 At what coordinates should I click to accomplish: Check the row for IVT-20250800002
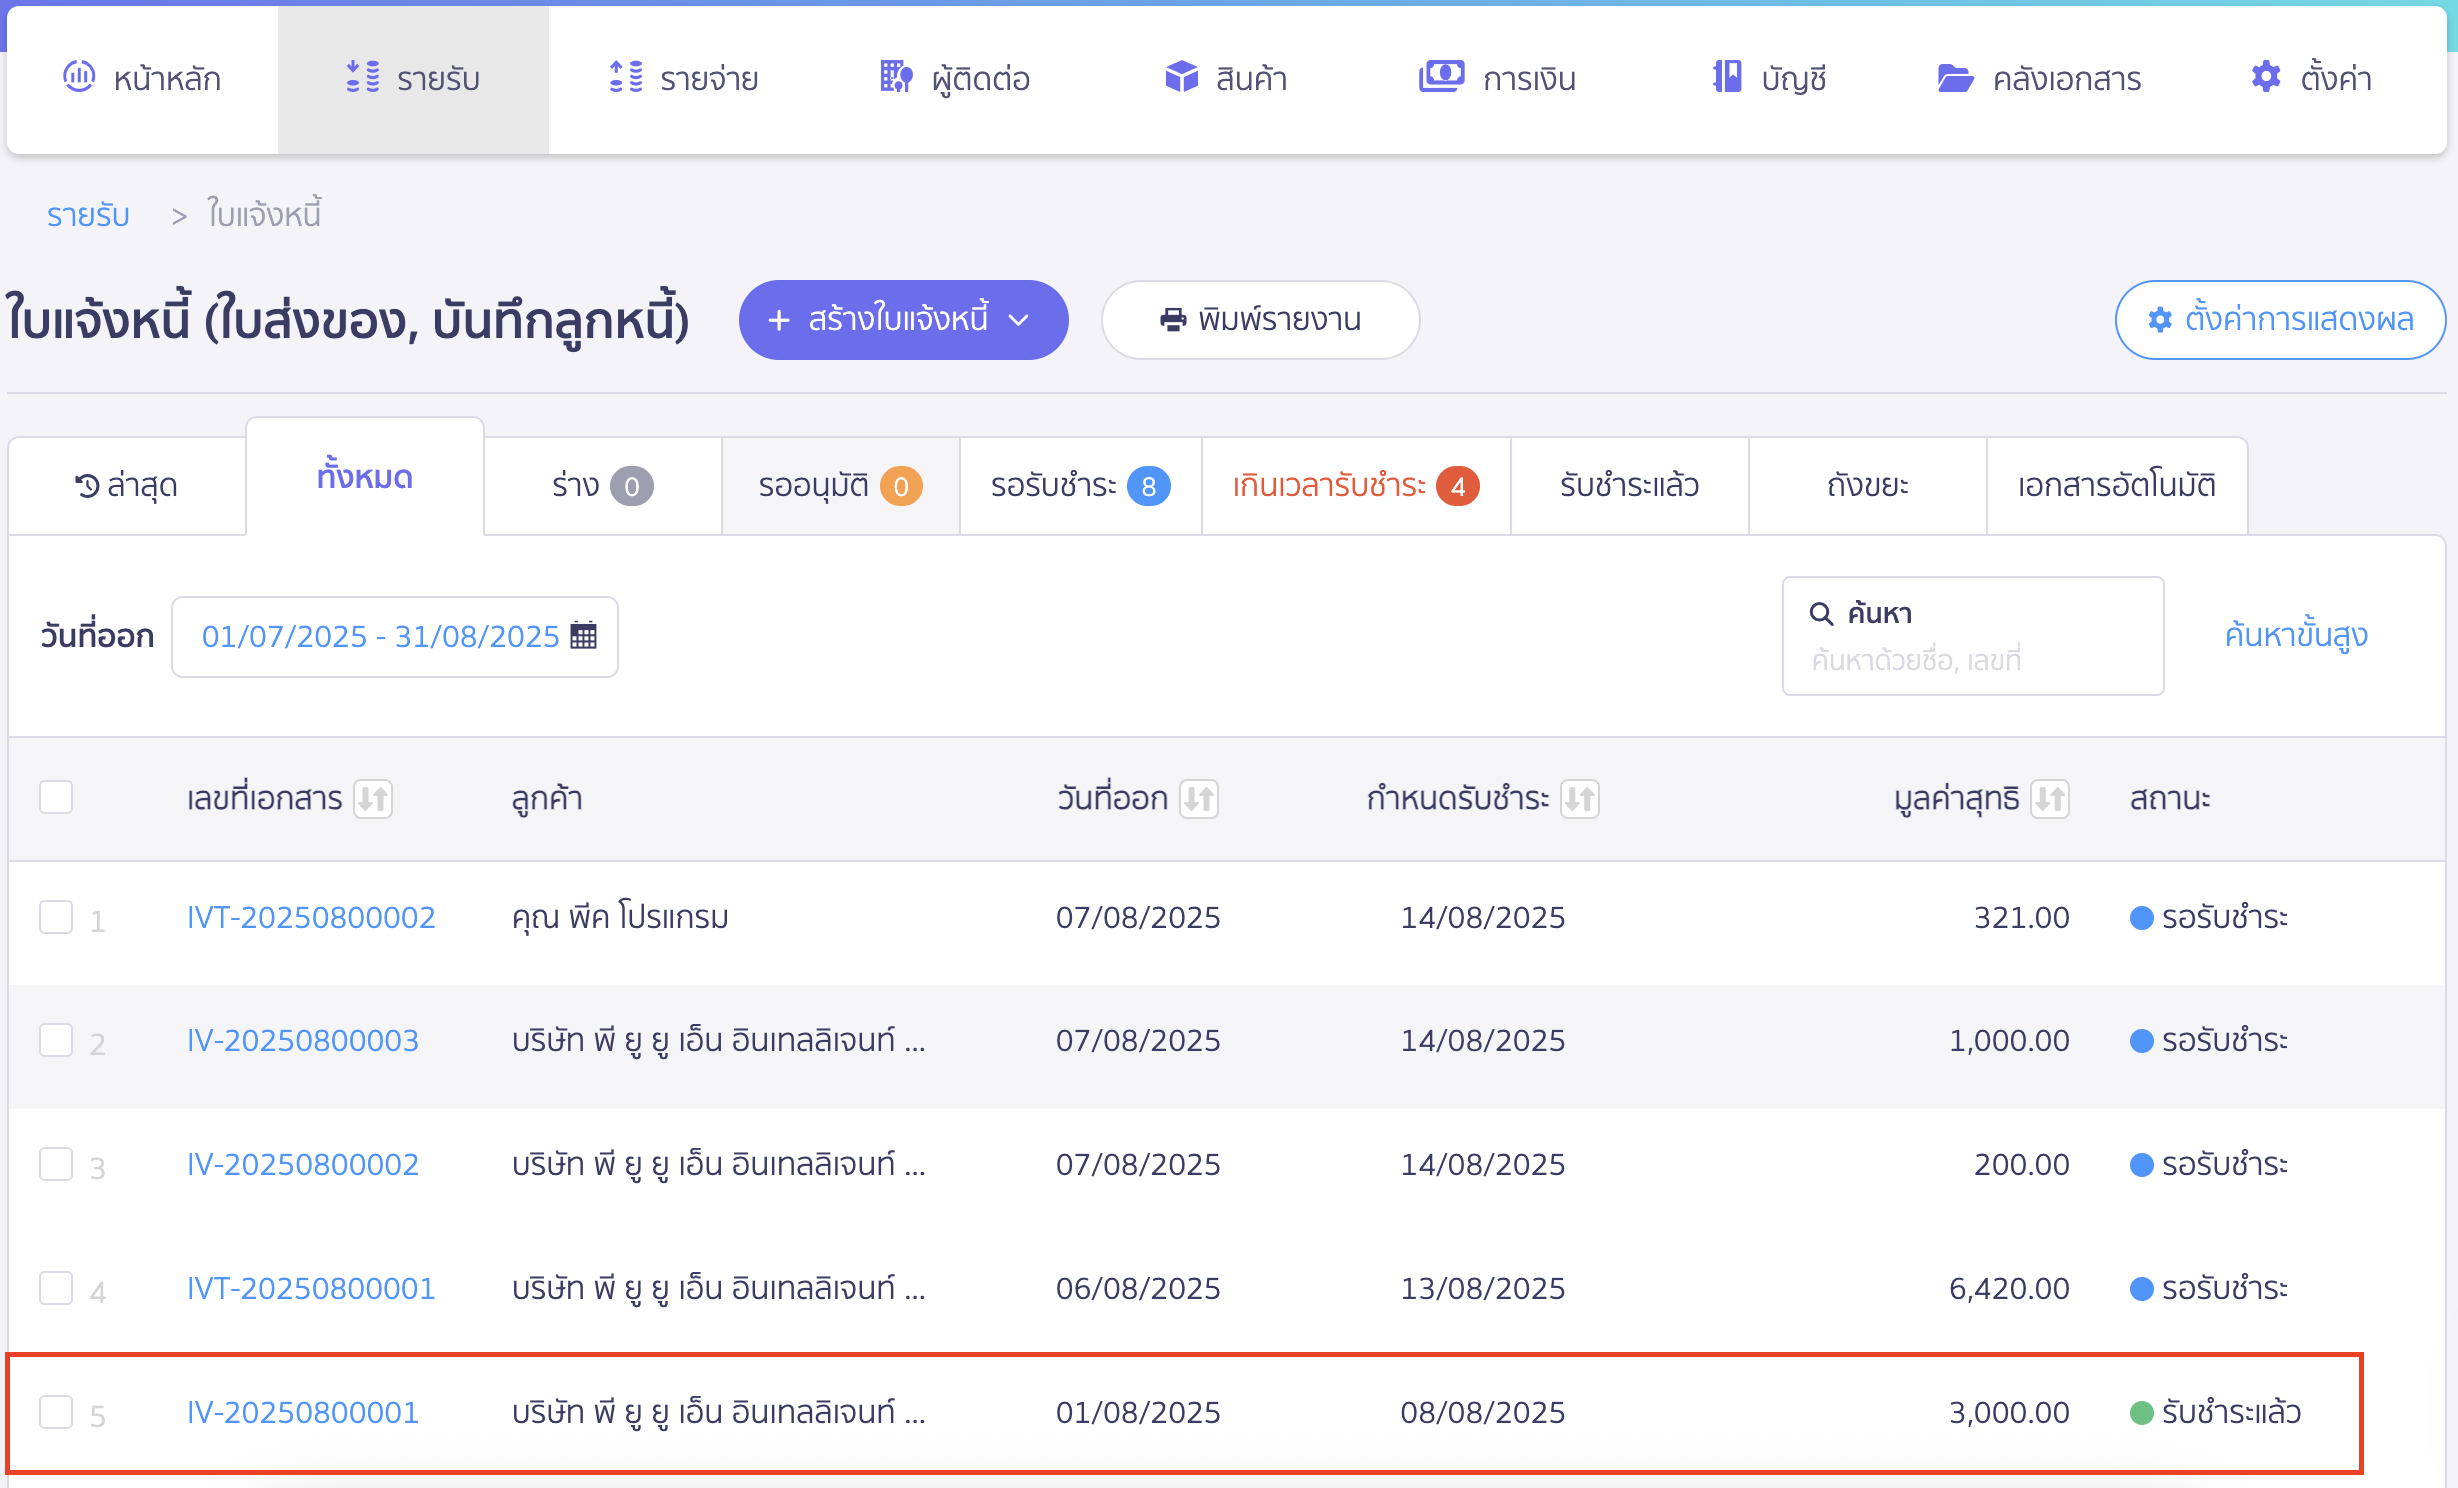tap(56, 917)
